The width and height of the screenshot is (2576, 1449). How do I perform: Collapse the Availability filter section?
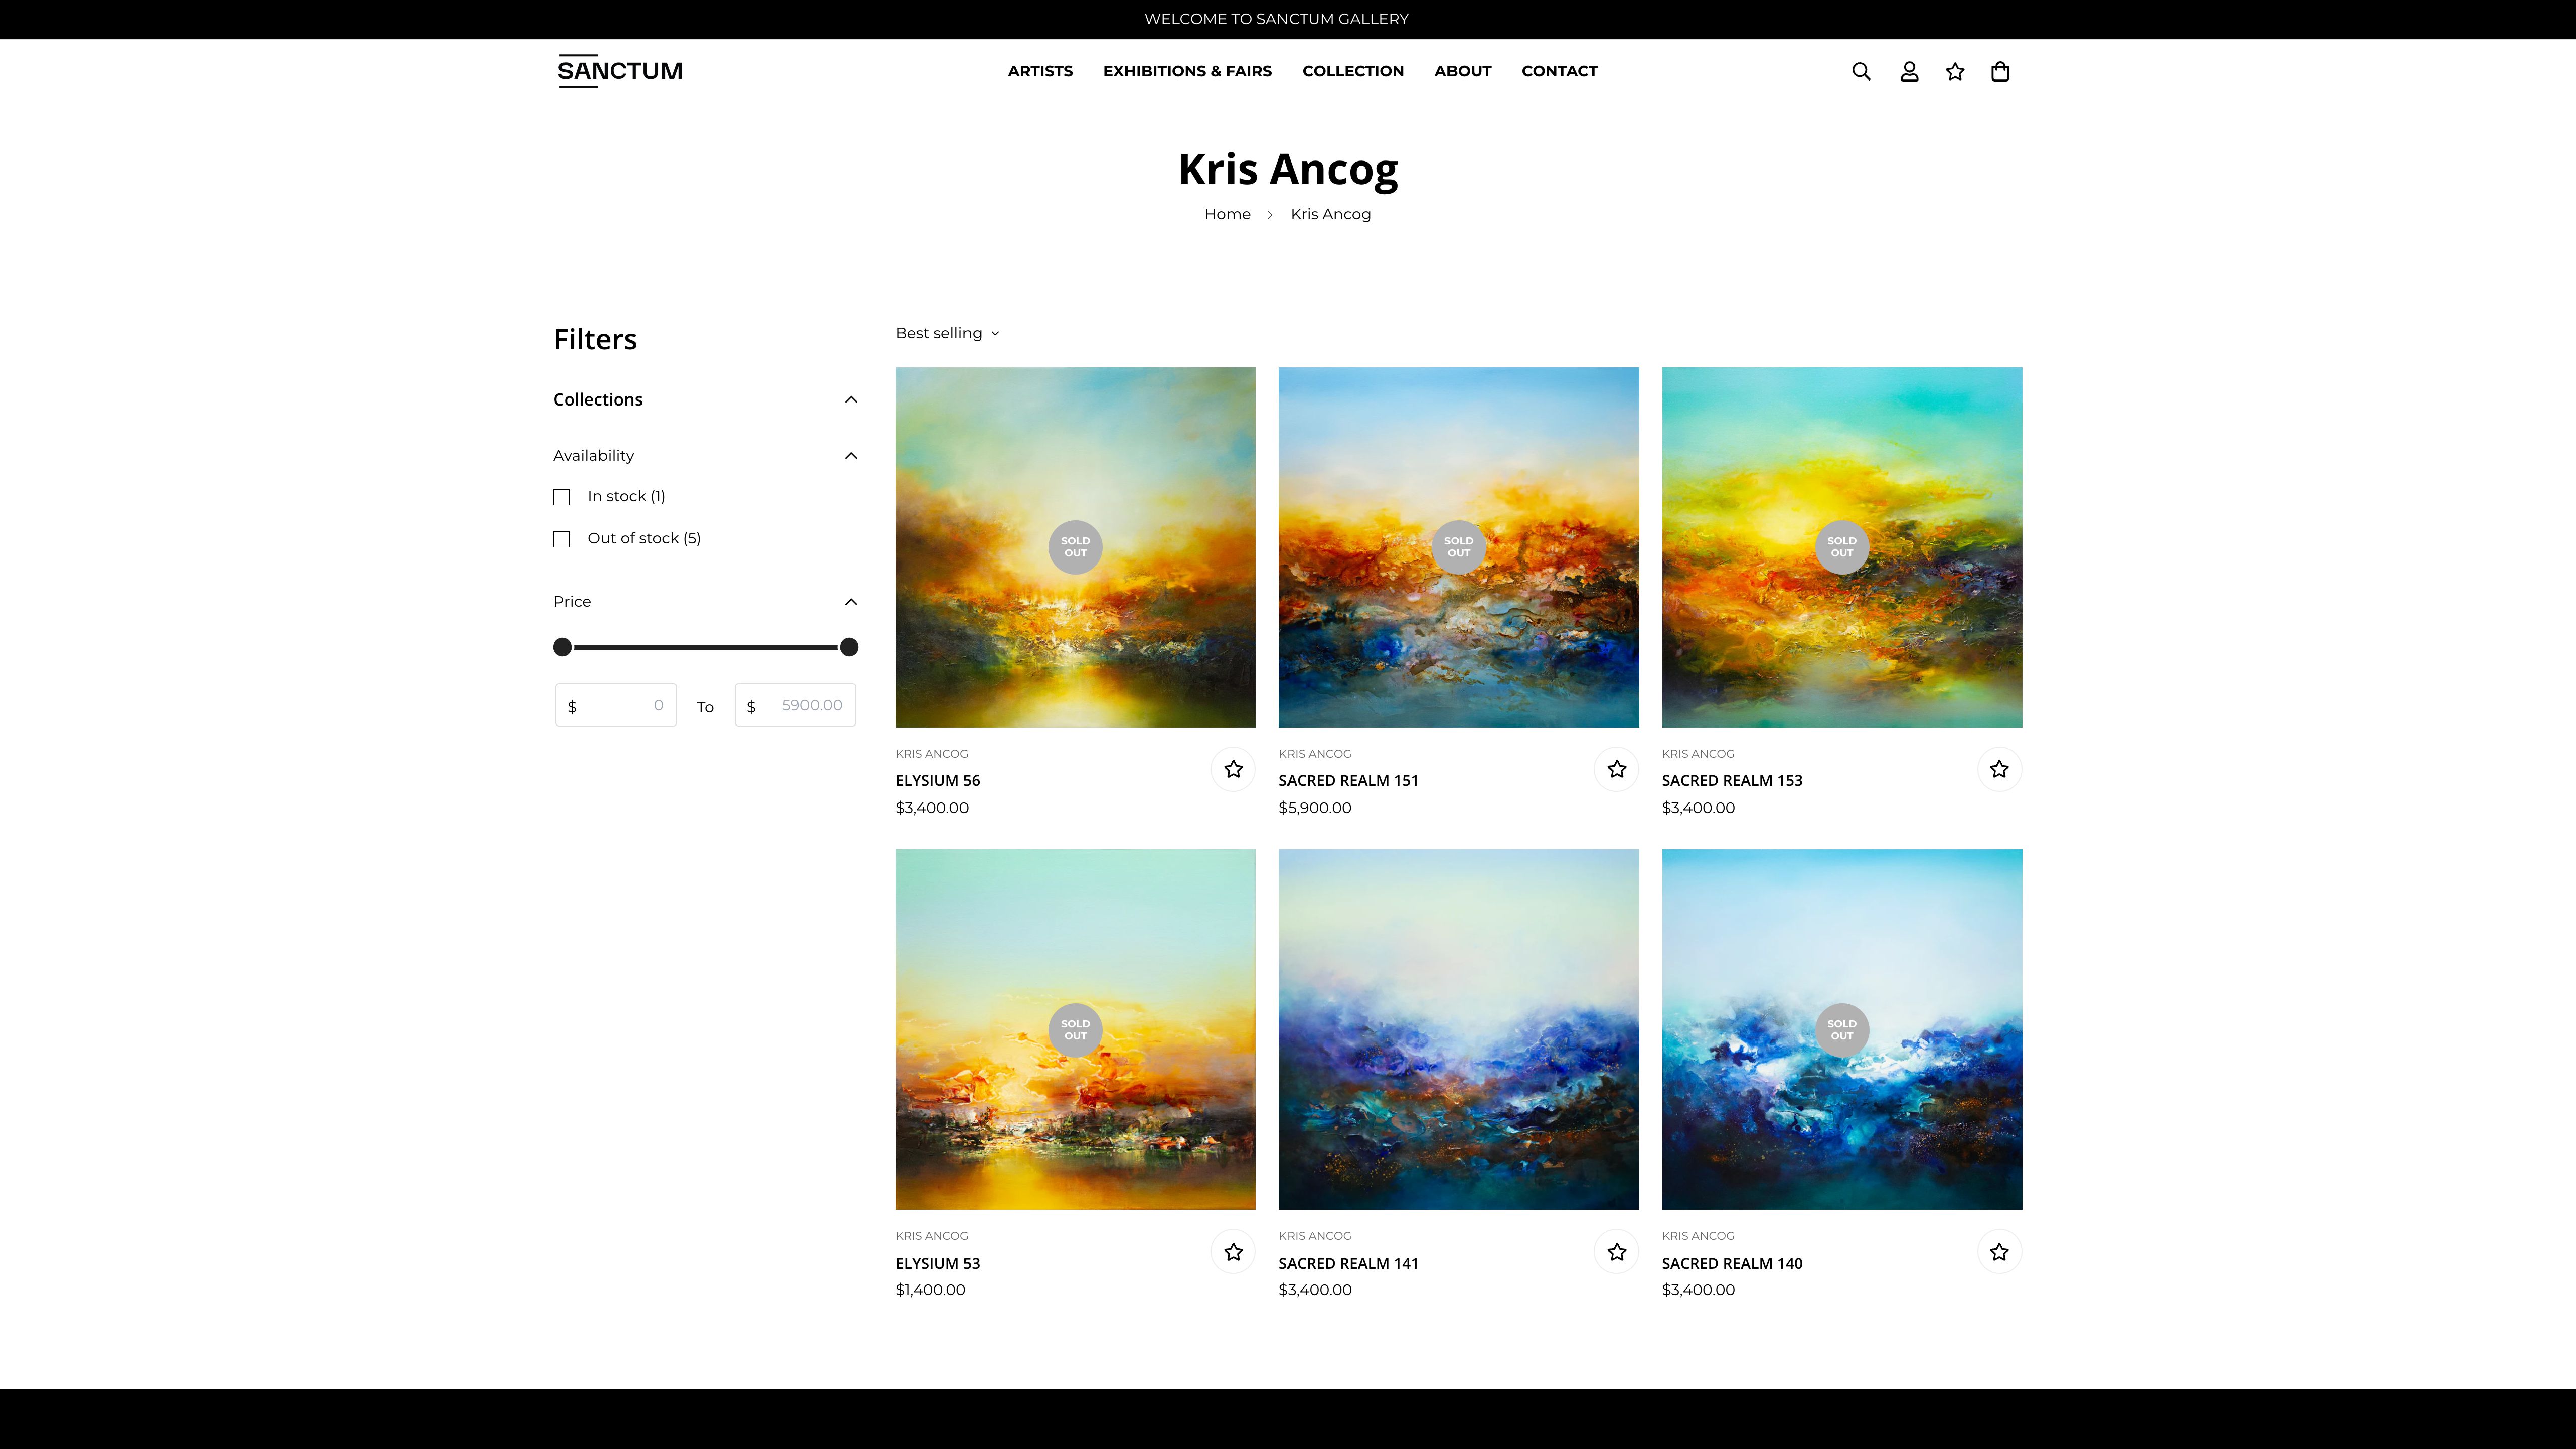tap(850, 455)
